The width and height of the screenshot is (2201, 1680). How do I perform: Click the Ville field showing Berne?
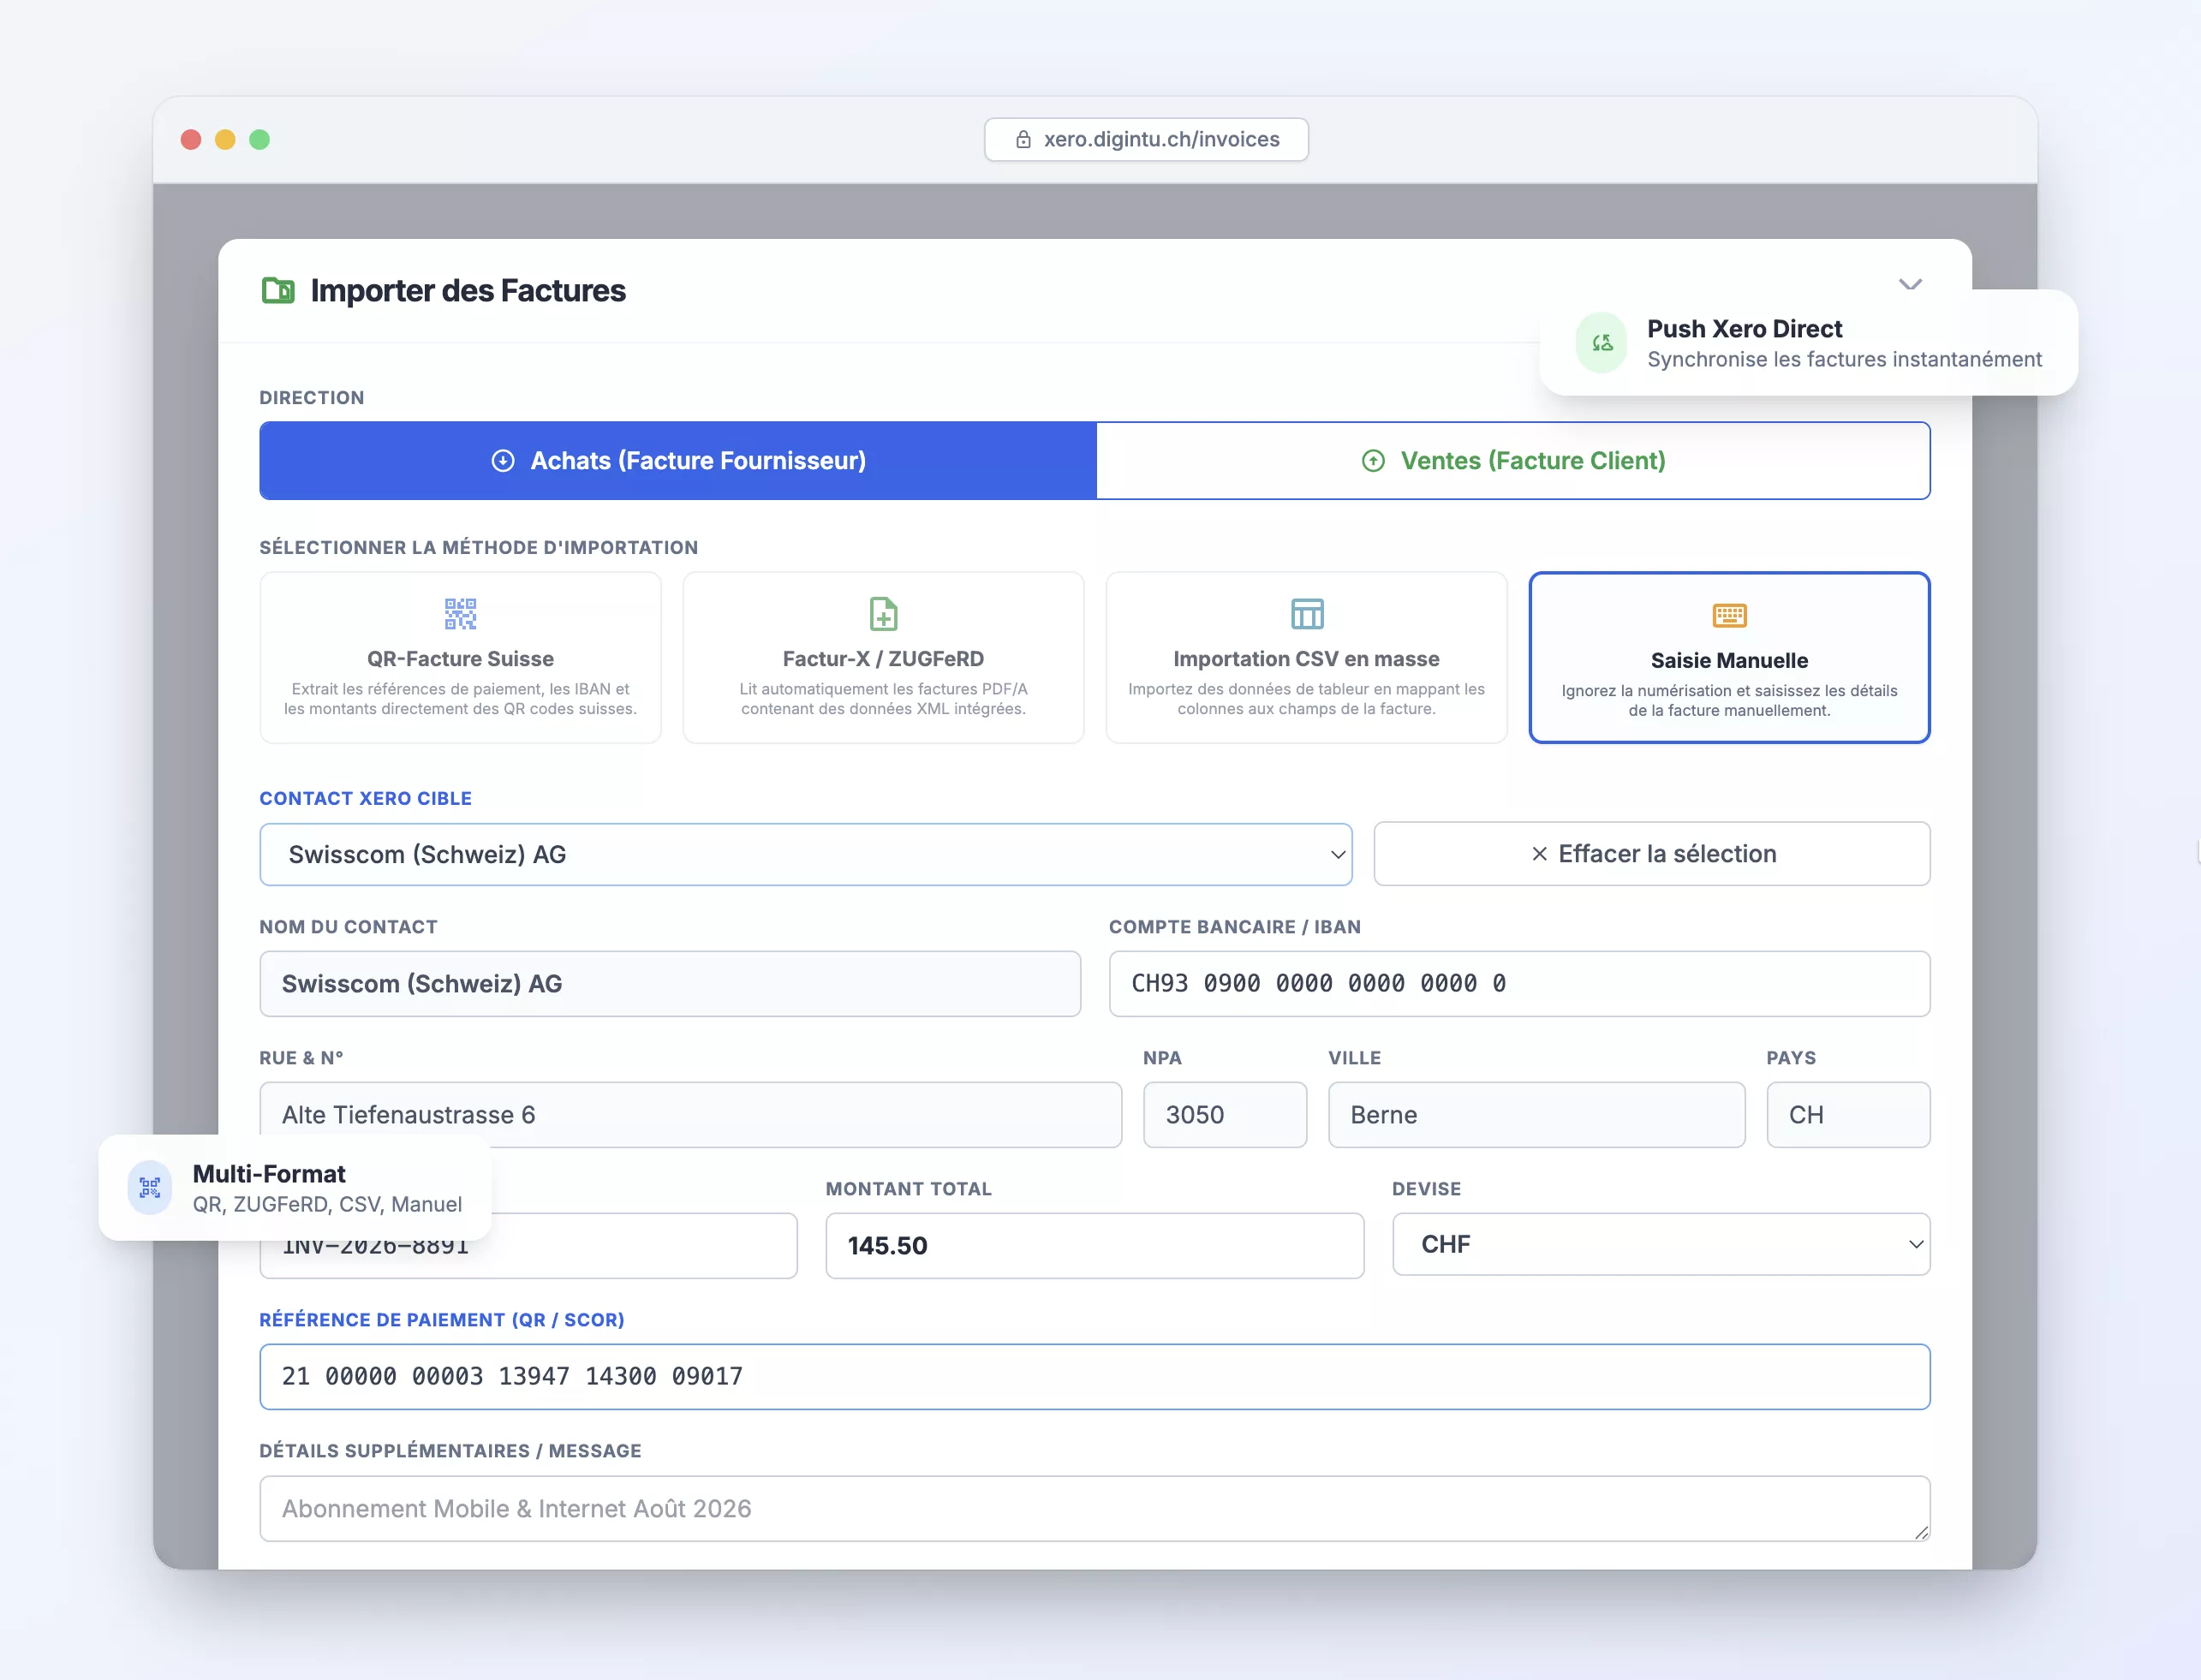1536,1114
